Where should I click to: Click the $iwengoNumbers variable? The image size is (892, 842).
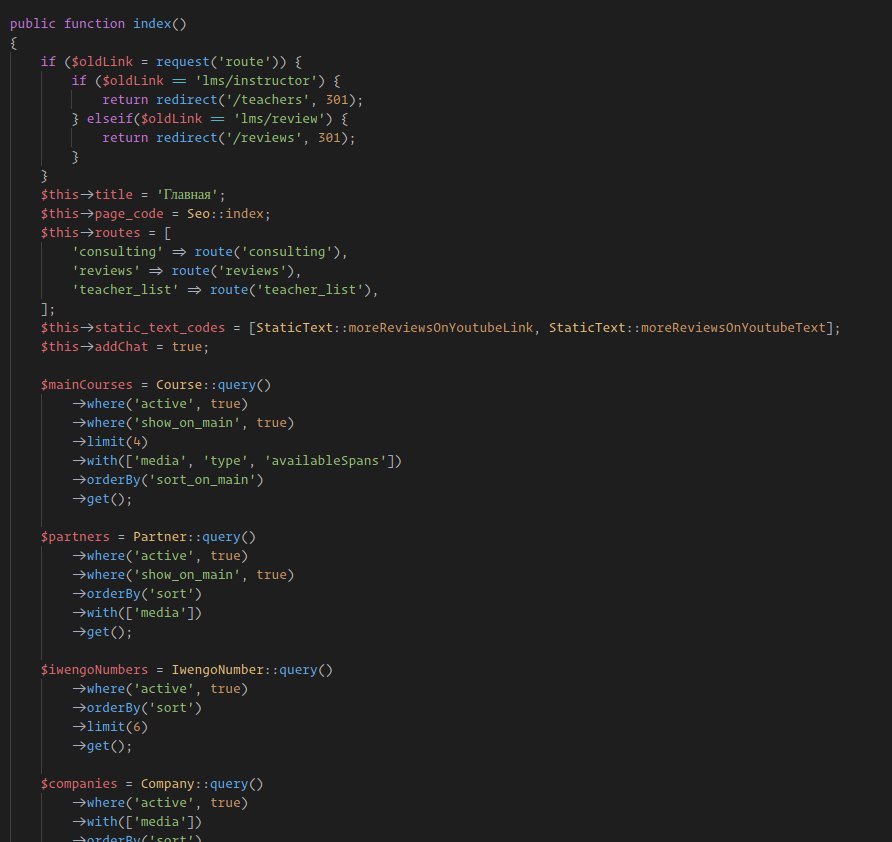tap(94, 670)
